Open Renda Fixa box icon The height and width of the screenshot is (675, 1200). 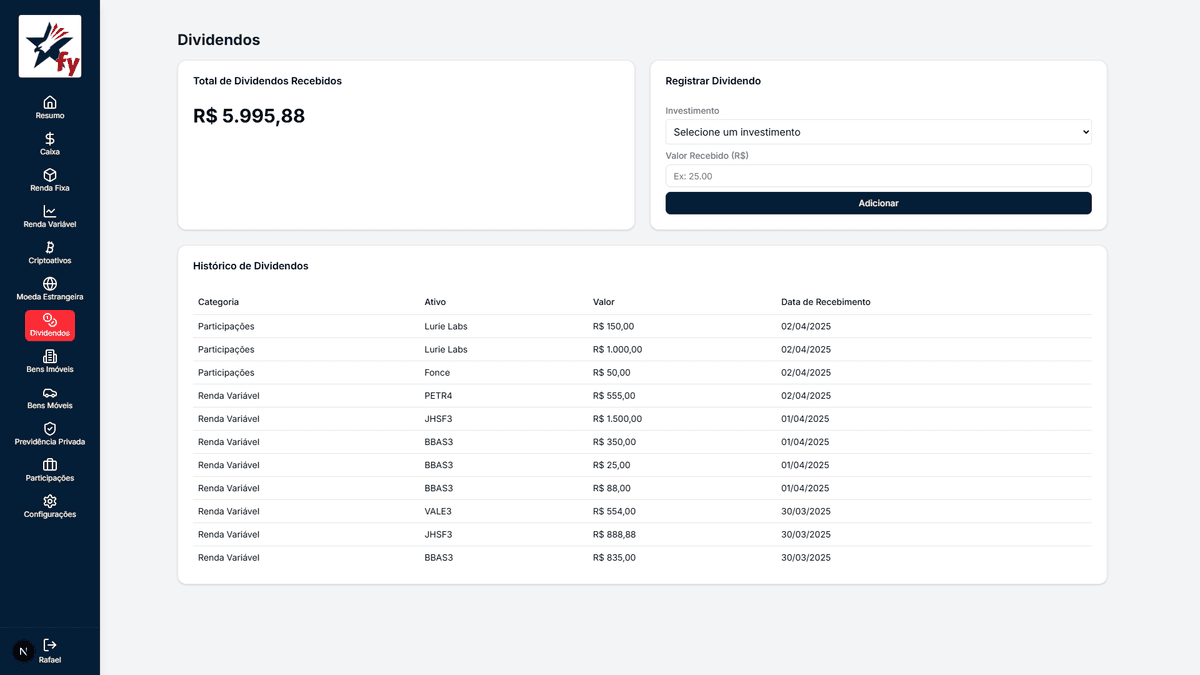tap(50, 175)
